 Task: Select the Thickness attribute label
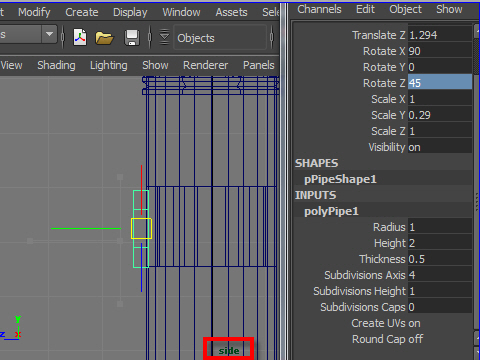point(382,259)
